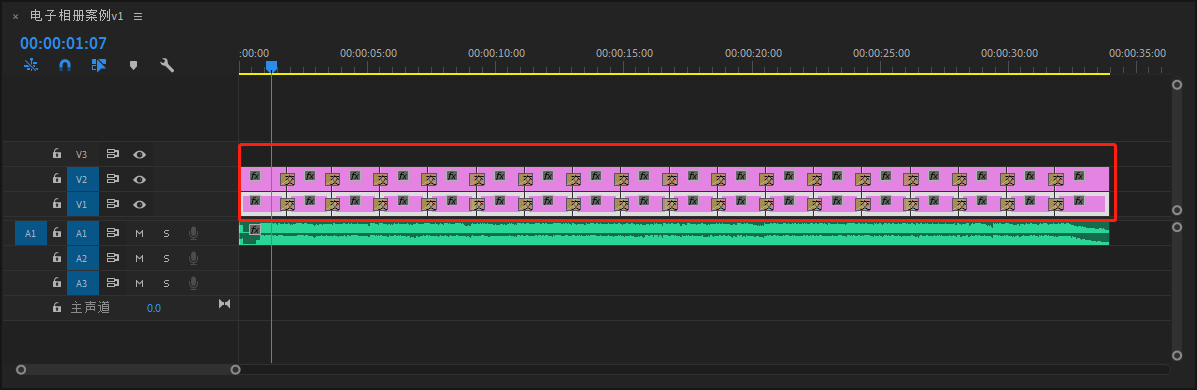This screenshot has width=1197, height=390.
Task: Toggle Linked Selection in timeline
Action: pos(98,65)
